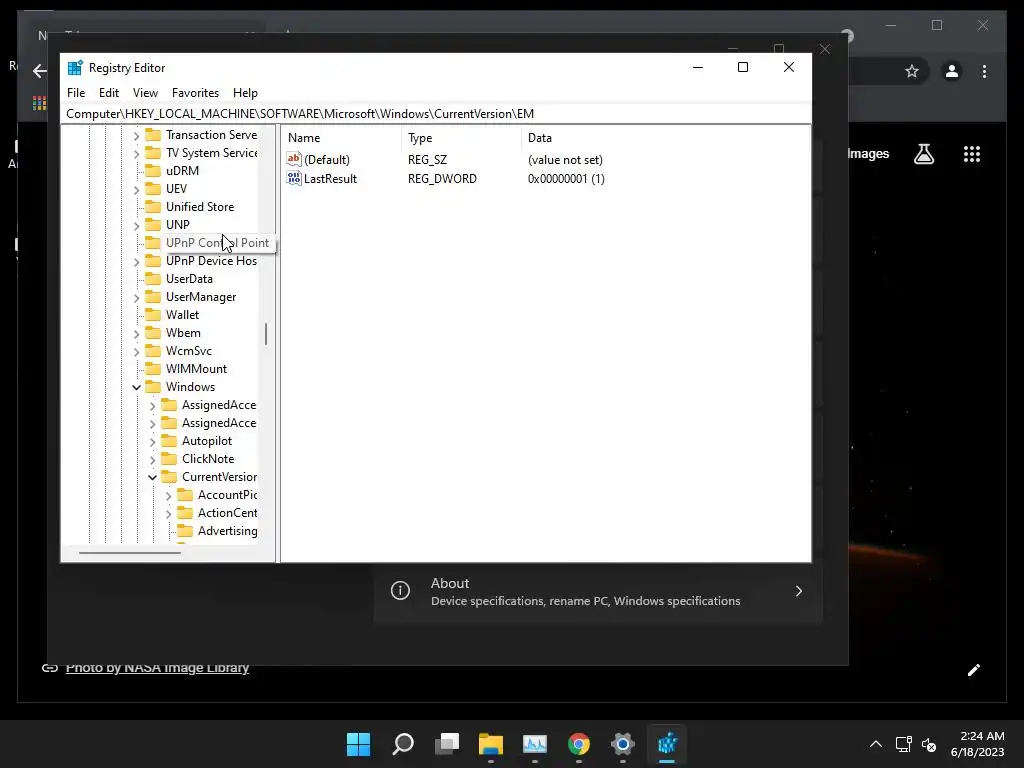Select the Autopilot tree key
Viewport: 1024px width, 768px height.
[x=206, y=441]
